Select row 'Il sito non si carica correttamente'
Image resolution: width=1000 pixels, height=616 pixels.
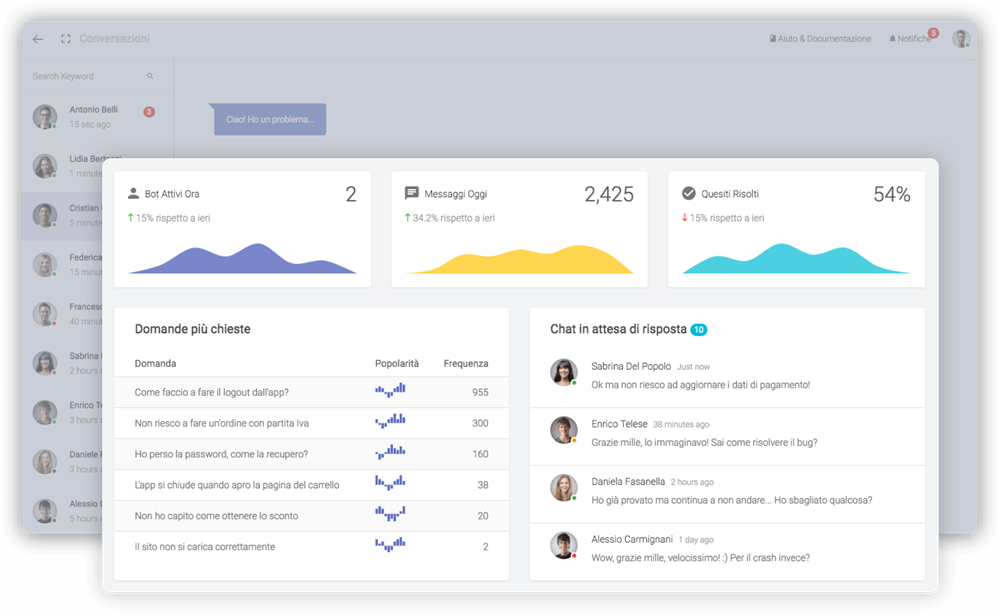(x=311, y=547)
